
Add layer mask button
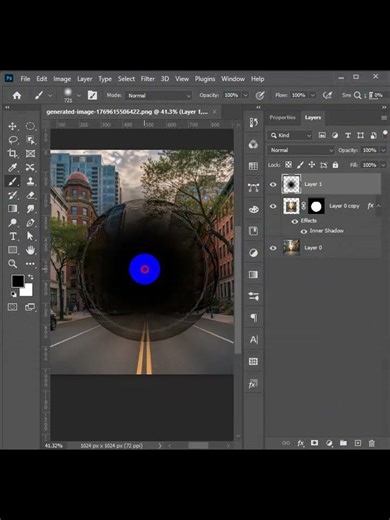tap(314, 443)
